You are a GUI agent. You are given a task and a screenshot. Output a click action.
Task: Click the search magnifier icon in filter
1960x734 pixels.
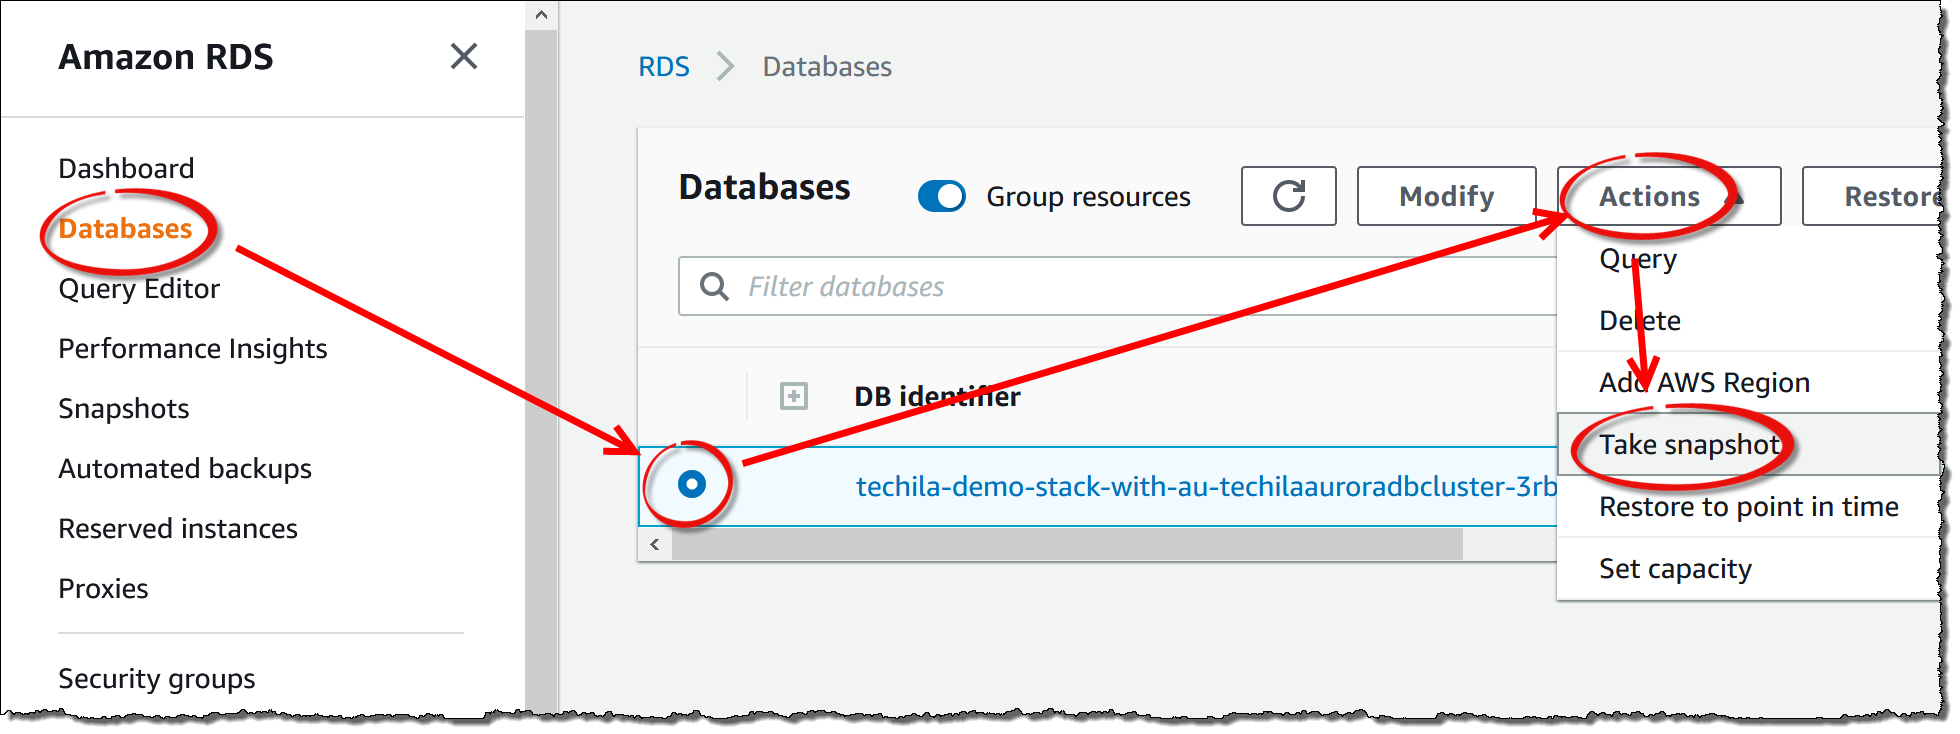[x=714, y=287]
